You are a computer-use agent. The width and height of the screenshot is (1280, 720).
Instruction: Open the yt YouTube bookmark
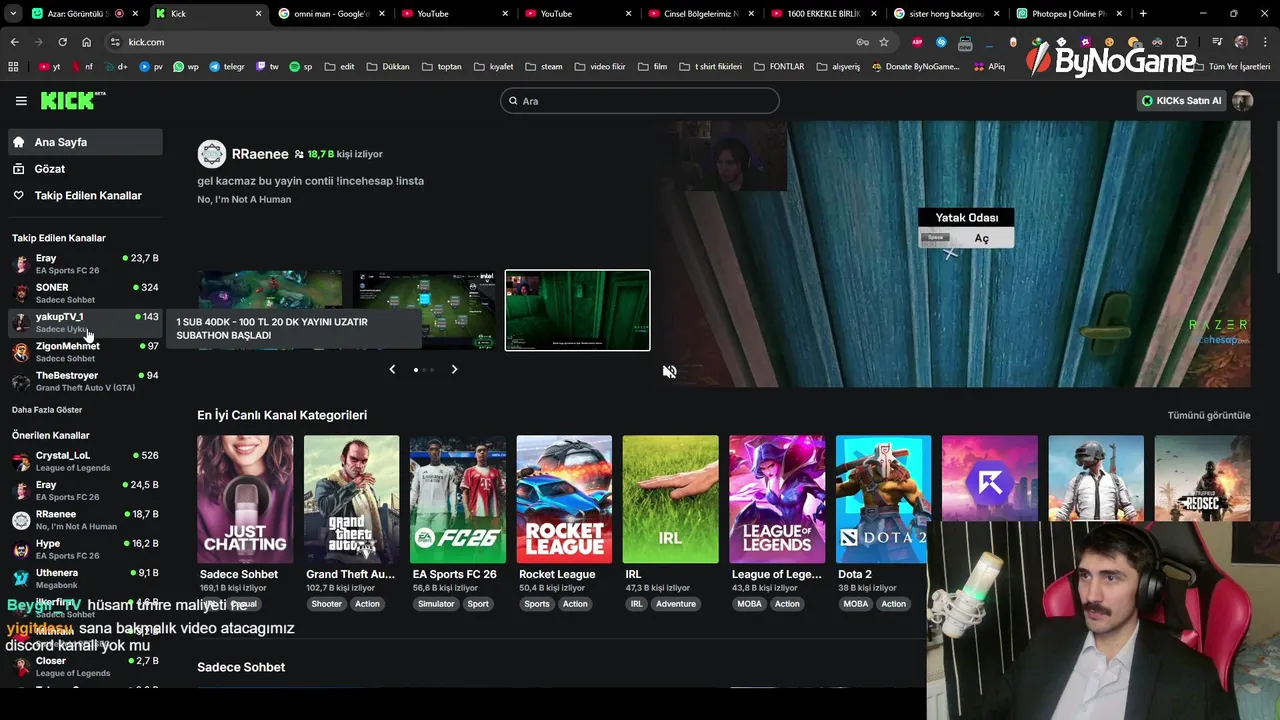point(49,67)
